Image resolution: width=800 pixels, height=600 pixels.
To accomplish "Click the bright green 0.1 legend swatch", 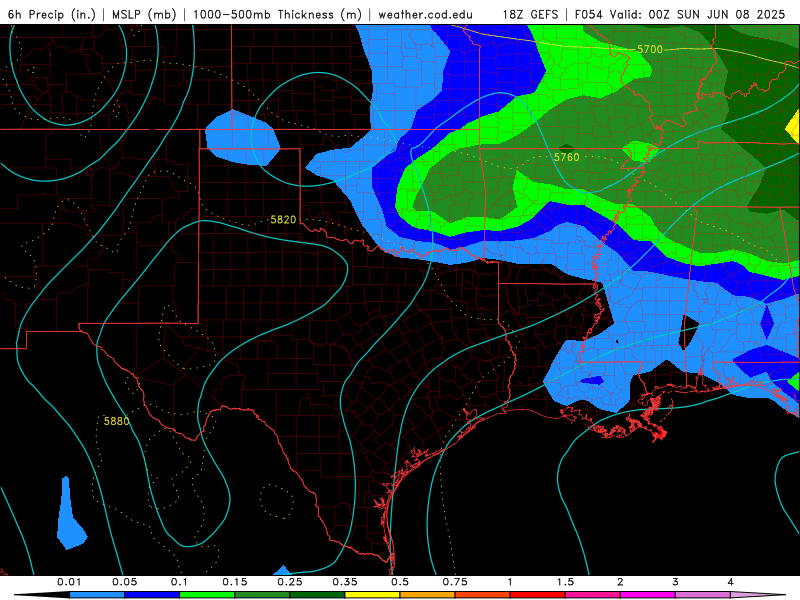I will (207, 595).
